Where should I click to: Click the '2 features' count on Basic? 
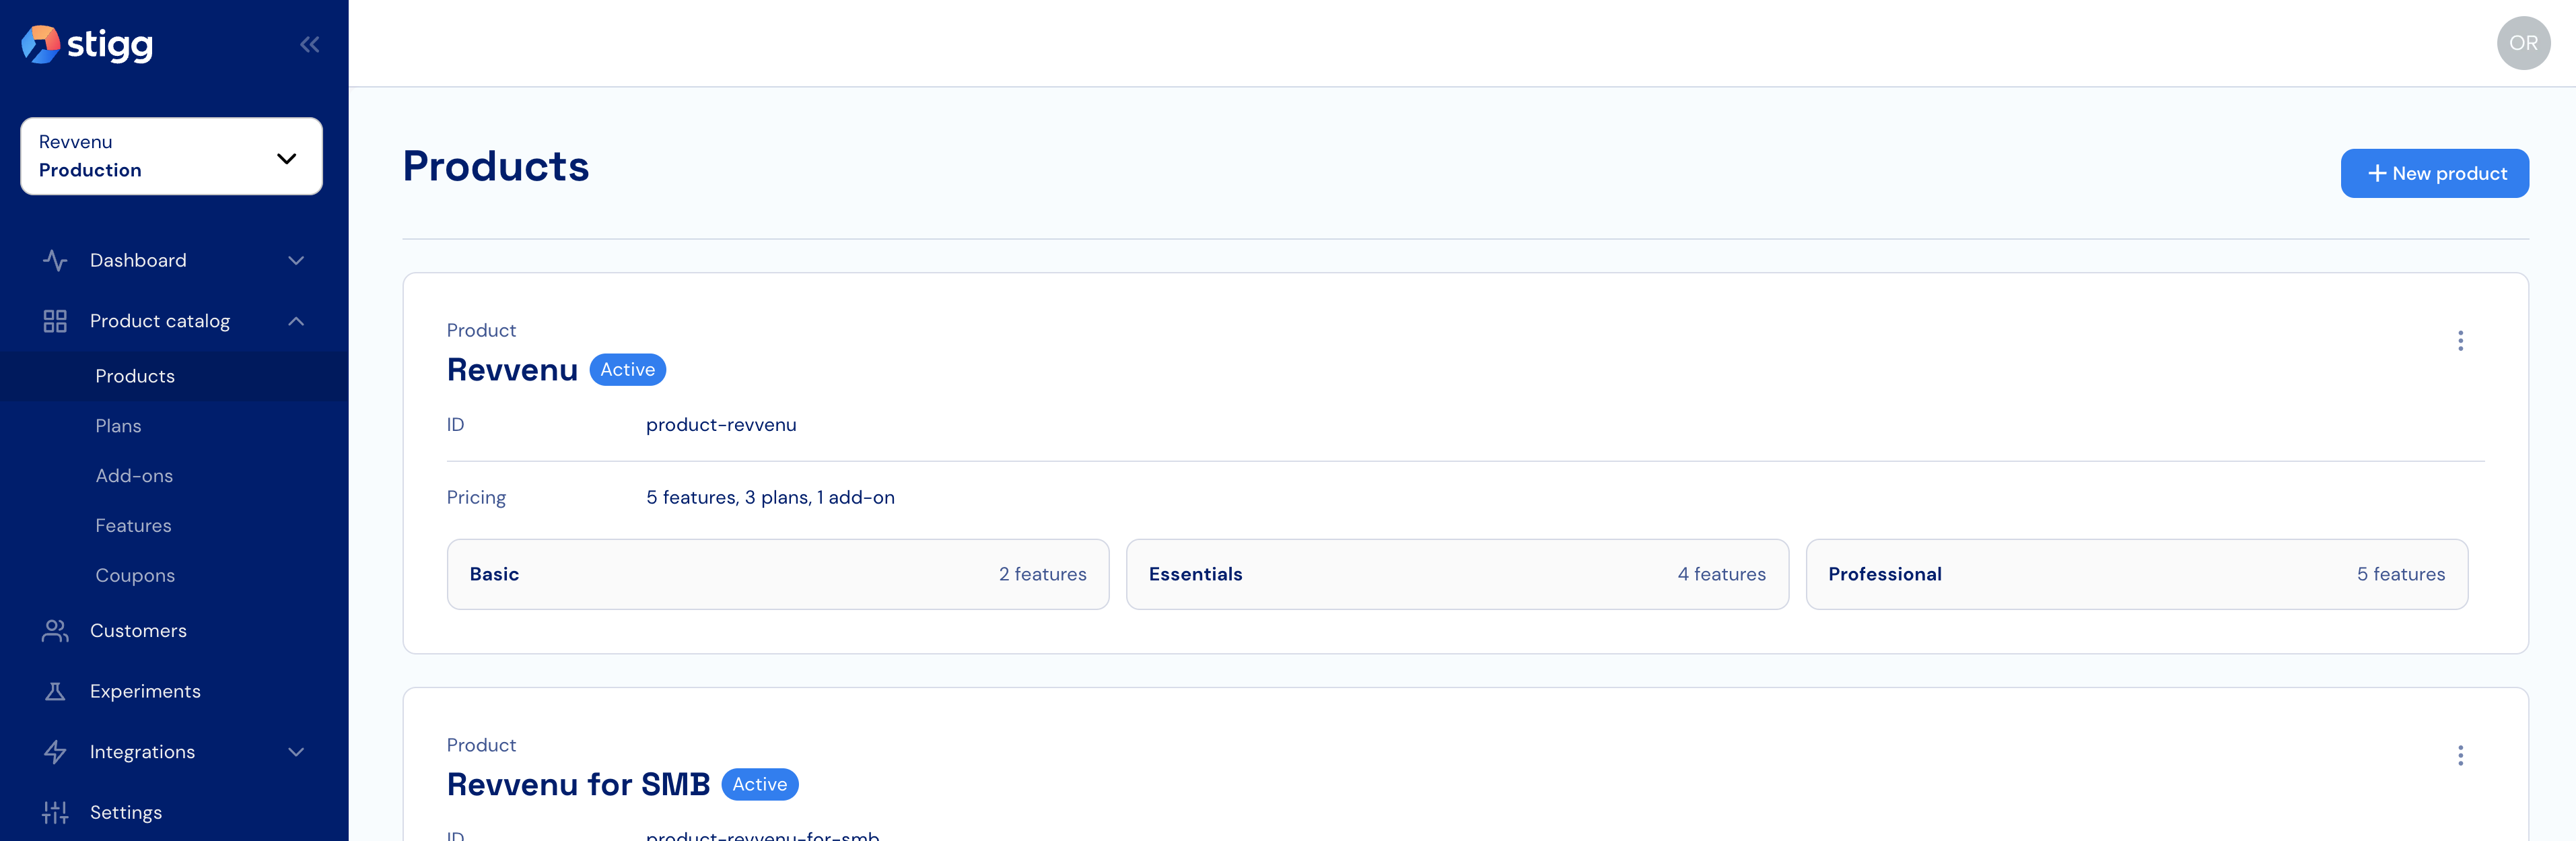pyautogui.click(x=1042, y=575)
